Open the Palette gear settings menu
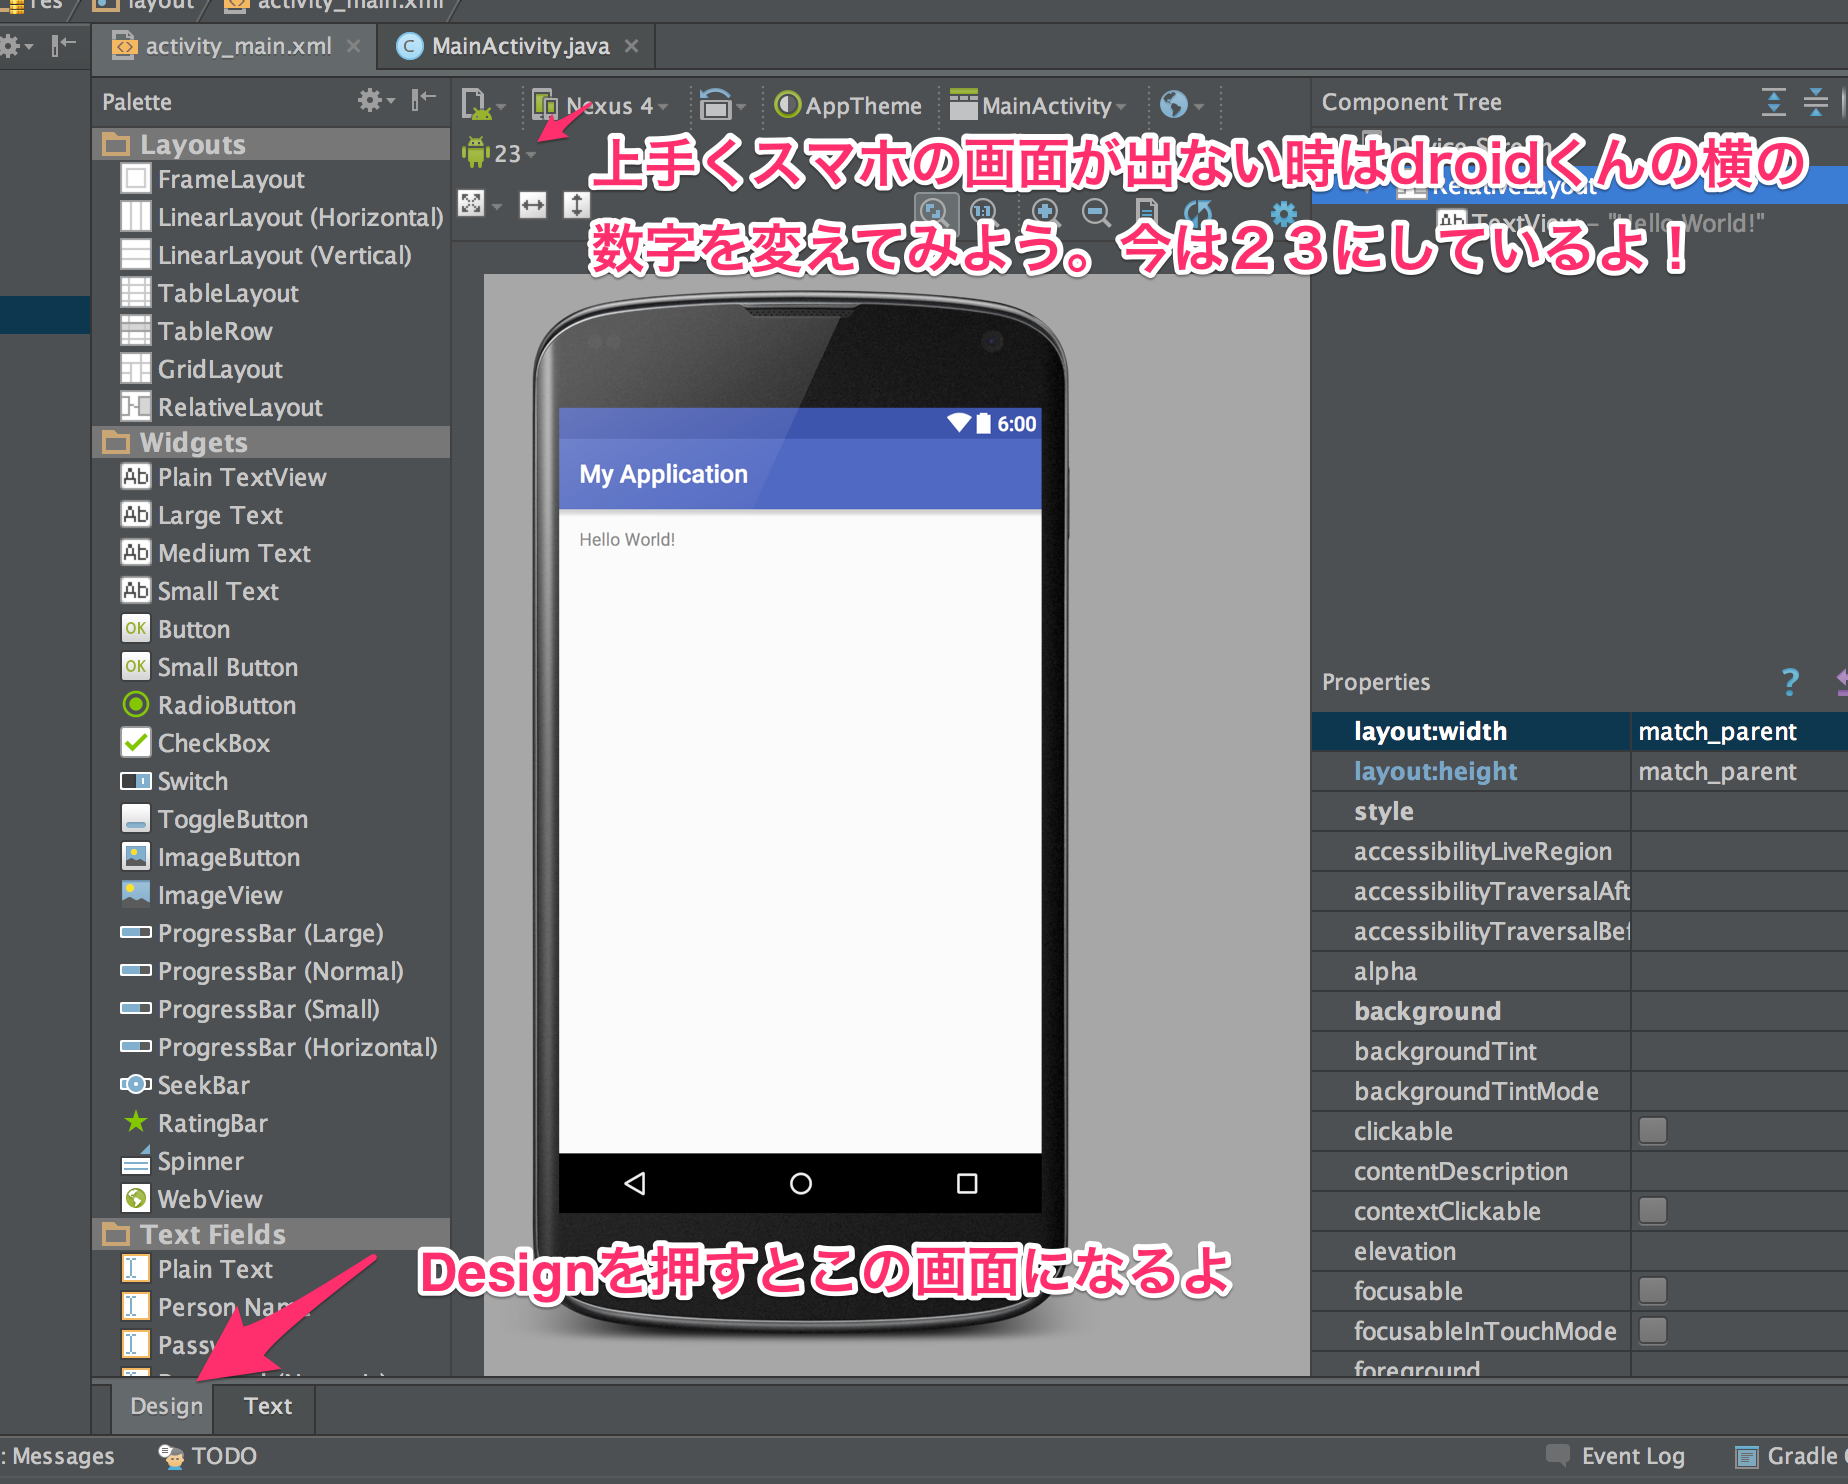The width and height of the screenshot is (1848, 1484). pos(376,100)
